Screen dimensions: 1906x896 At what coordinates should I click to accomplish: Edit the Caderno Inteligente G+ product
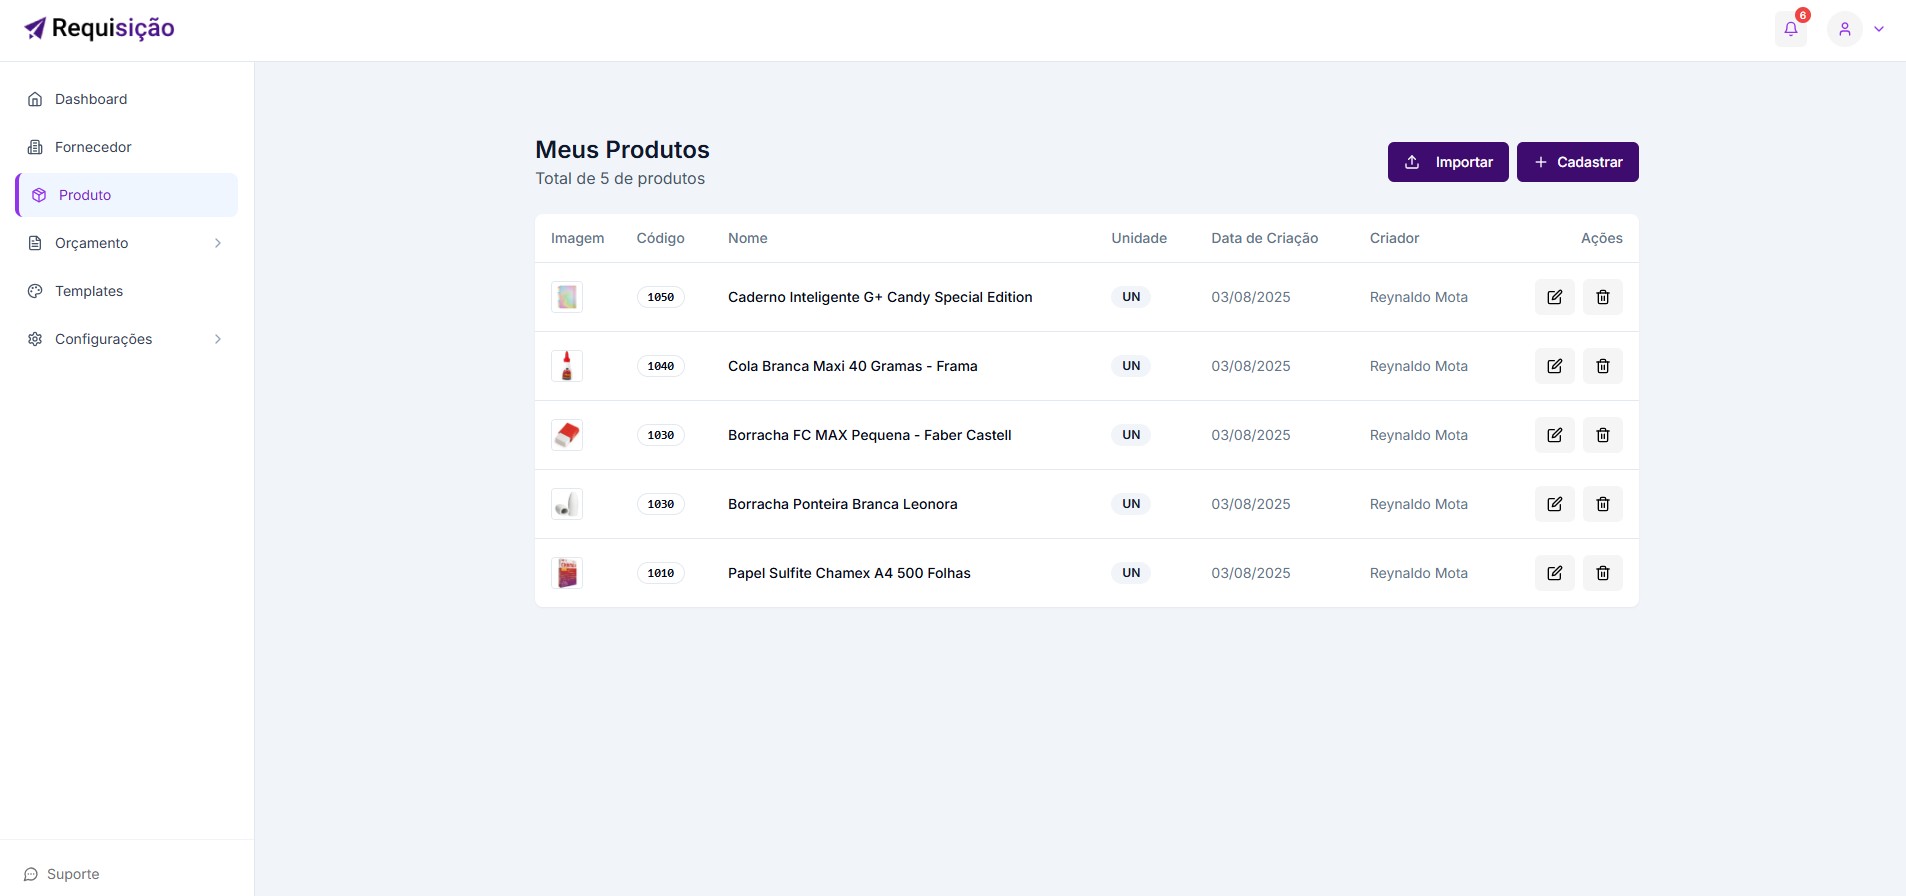(x=1554, y=297)
